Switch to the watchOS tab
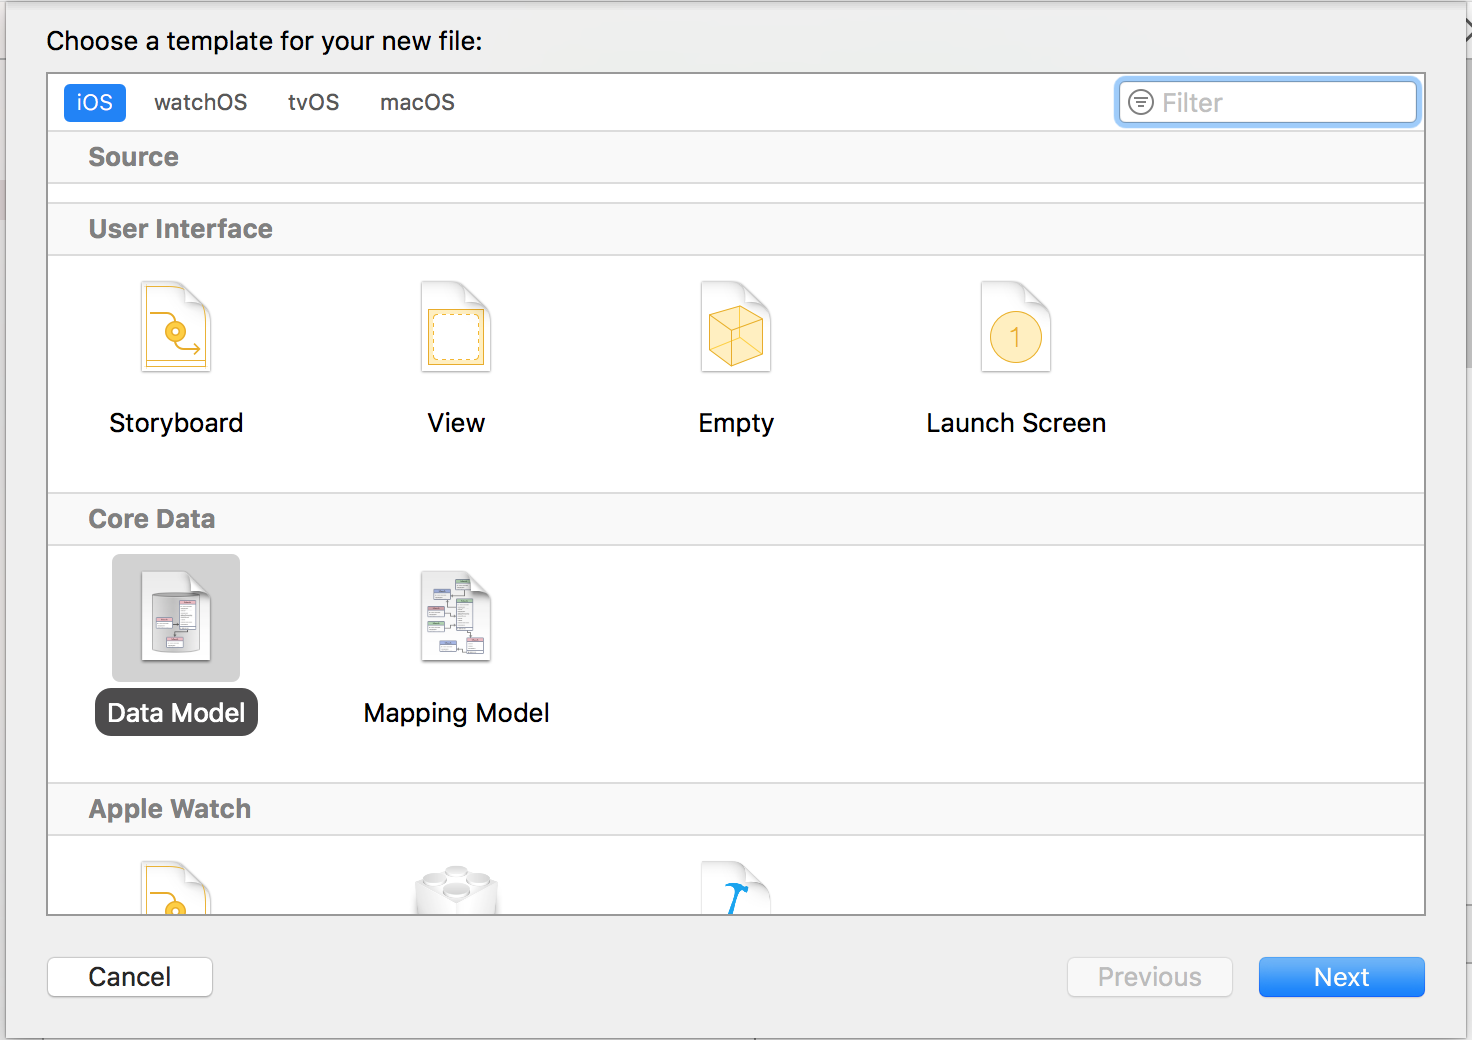Image resolution: width=1472 pixels, height=1040 pixels. [x=200, y=102]
